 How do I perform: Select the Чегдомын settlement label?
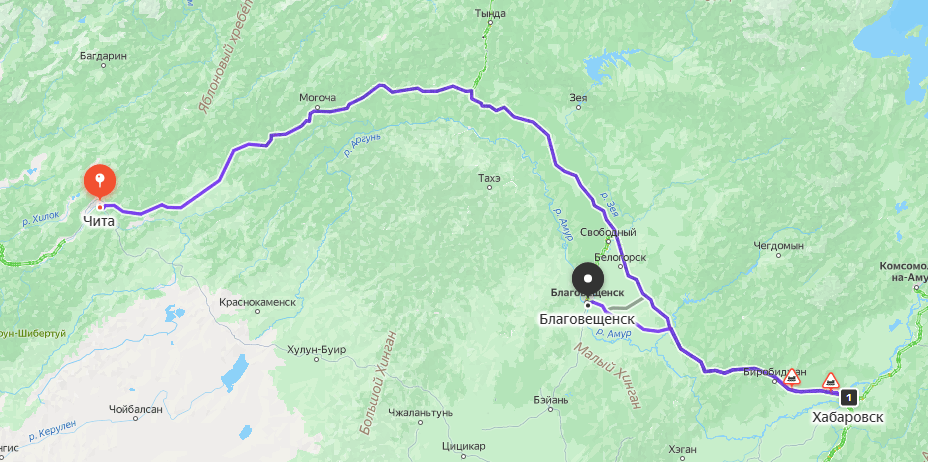click(778, 245)
